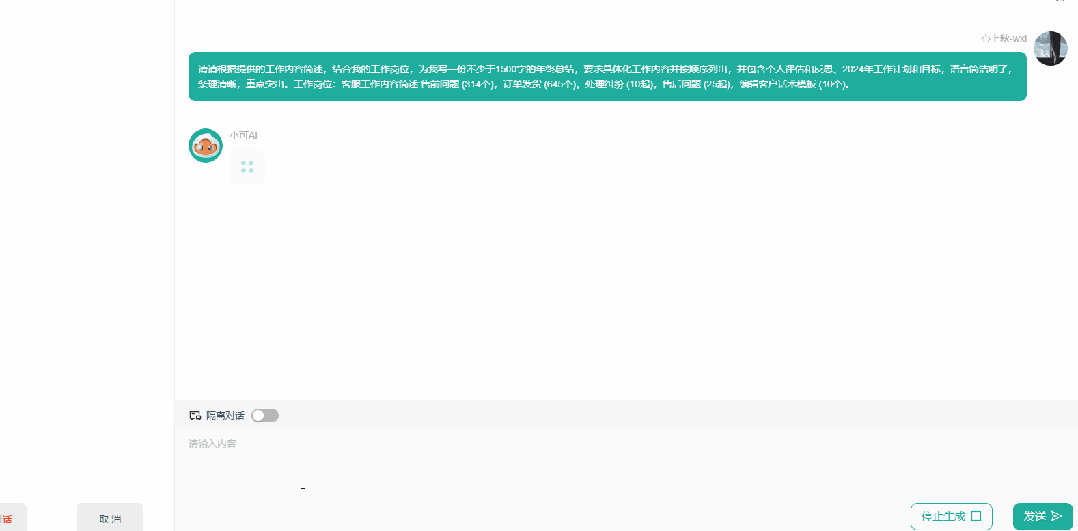Click the 隔离对话 label text
This screenshot has width=1078, height=531.
pos(225,415)
